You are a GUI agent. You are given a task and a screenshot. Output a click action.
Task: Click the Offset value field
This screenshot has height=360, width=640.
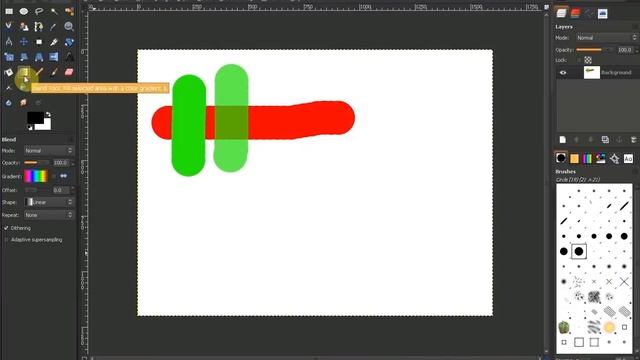pos(61,190)
